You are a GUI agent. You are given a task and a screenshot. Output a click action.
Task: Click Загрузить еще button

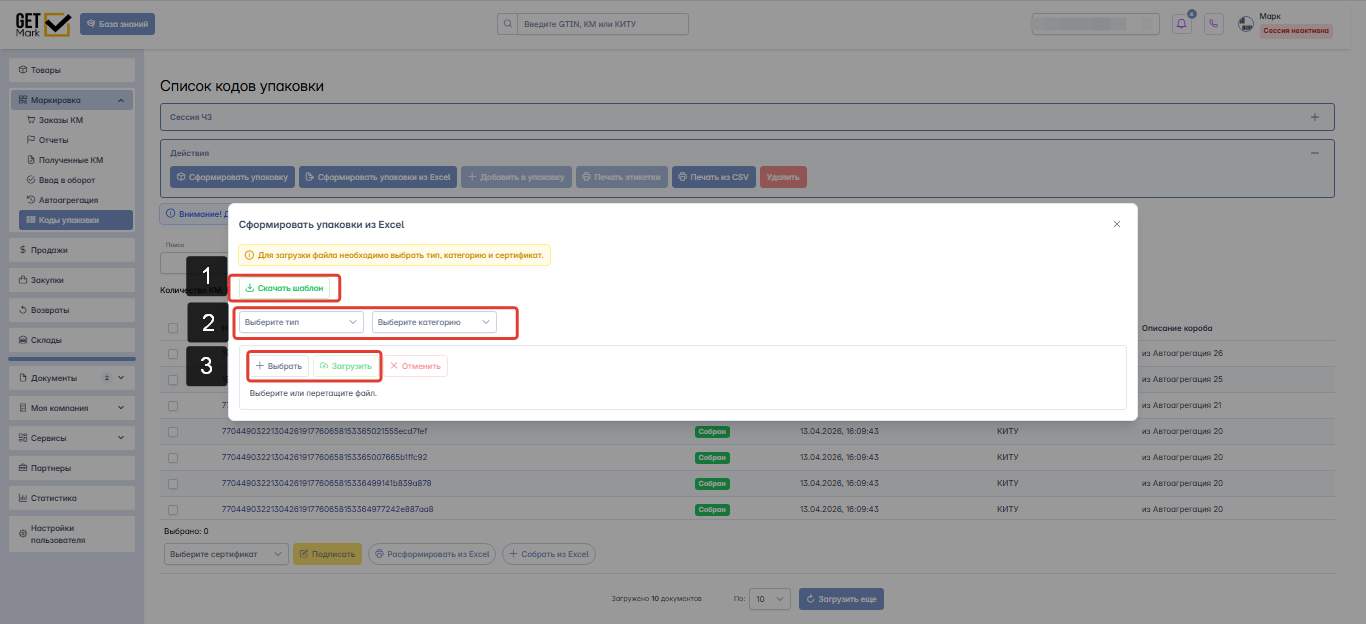coord(841,599)
